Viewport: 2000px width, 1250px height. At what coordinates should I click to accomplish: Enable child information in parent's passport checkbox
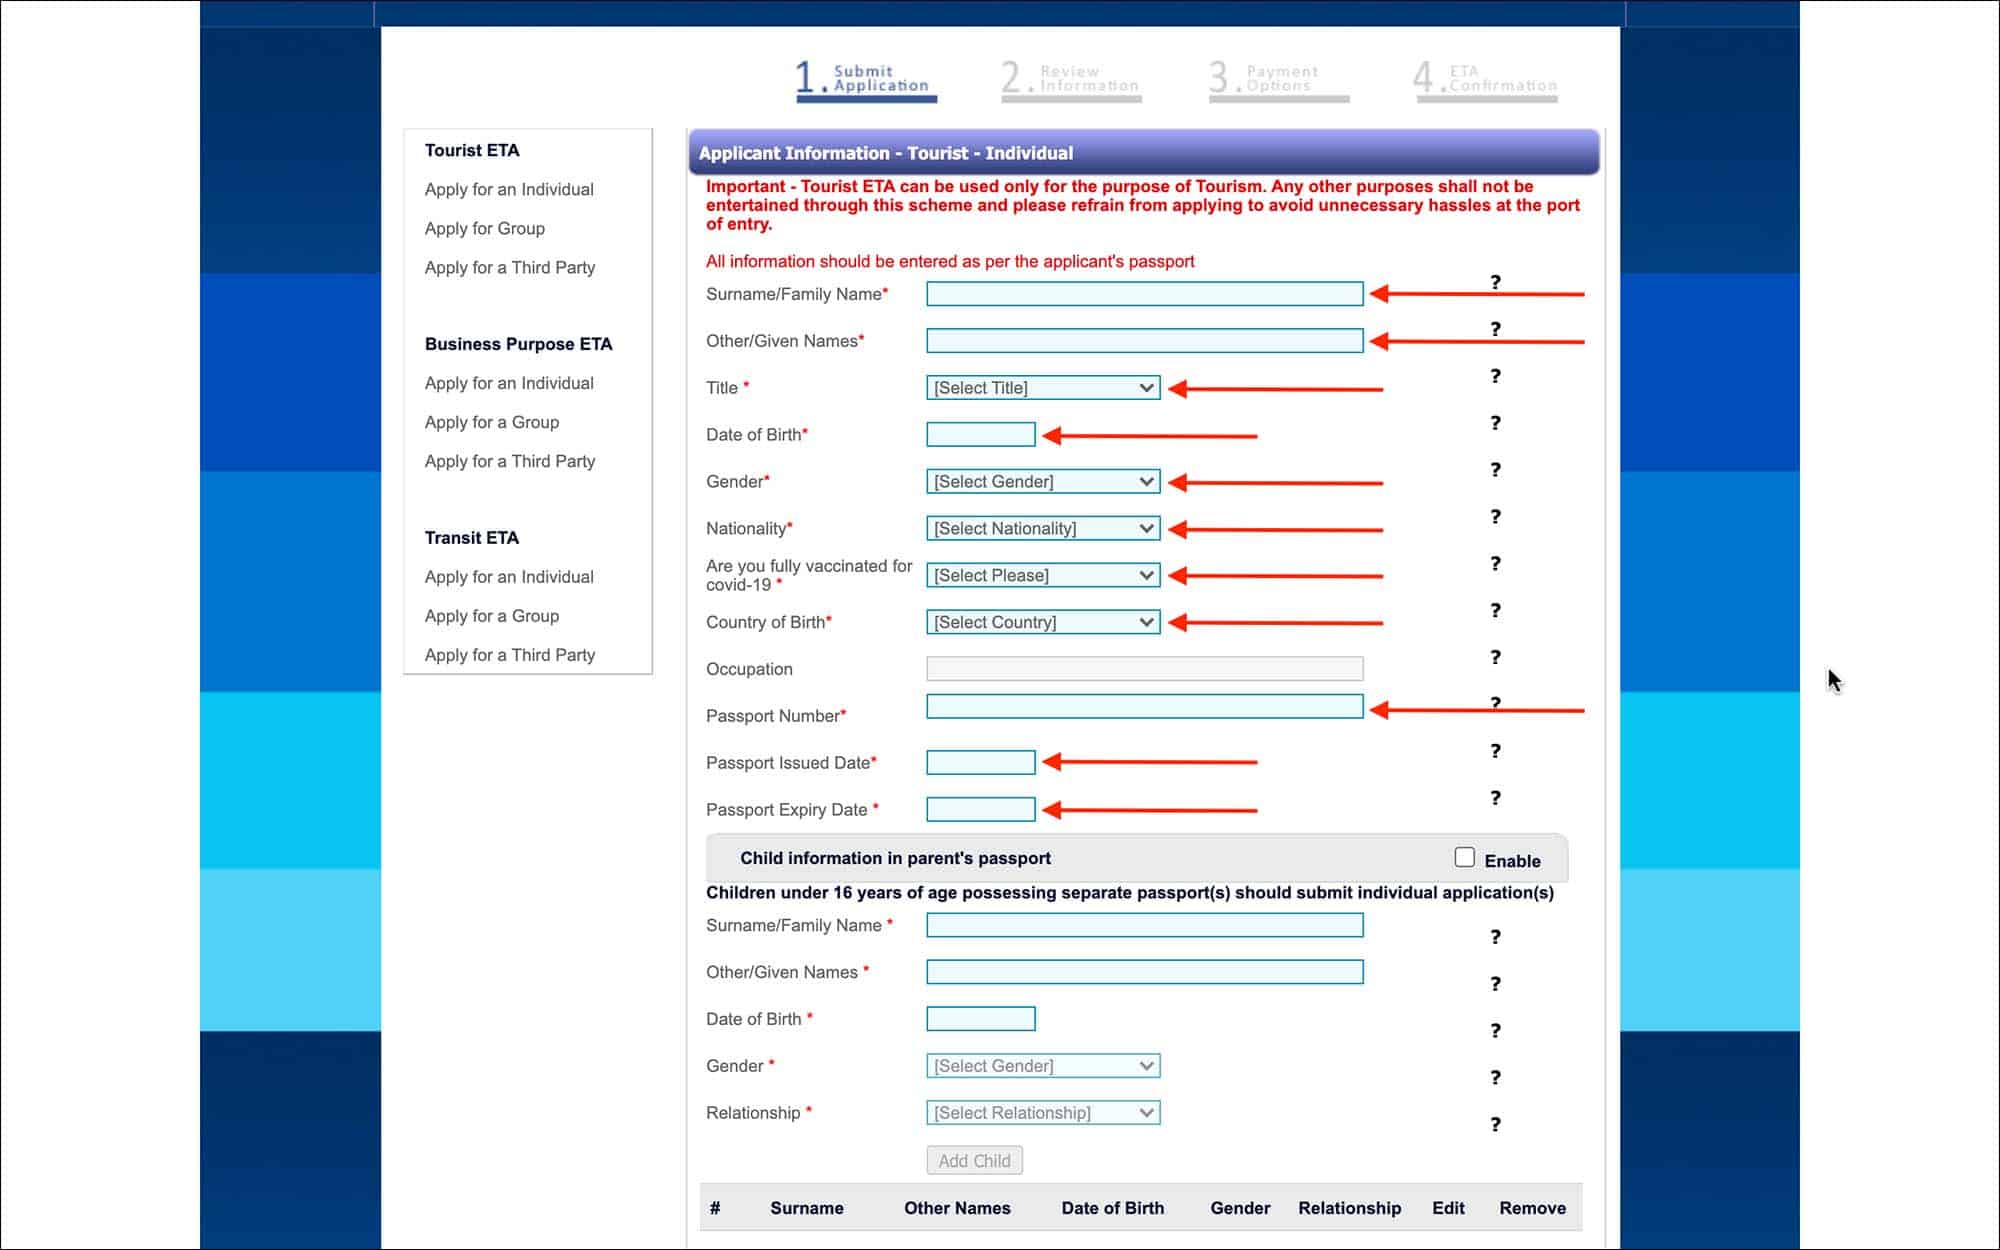(1464, 857)
